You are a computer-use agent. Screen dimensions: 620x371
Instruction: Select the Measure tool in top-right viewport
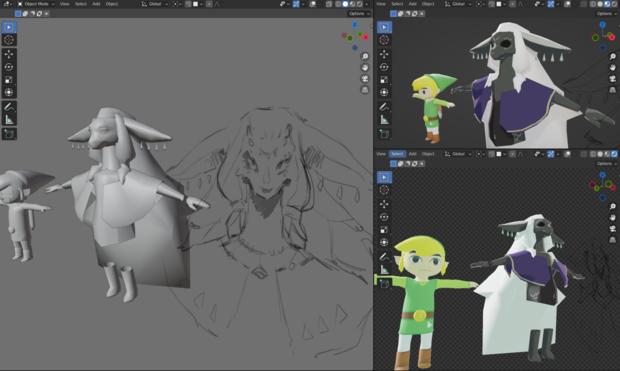(384, 119)
